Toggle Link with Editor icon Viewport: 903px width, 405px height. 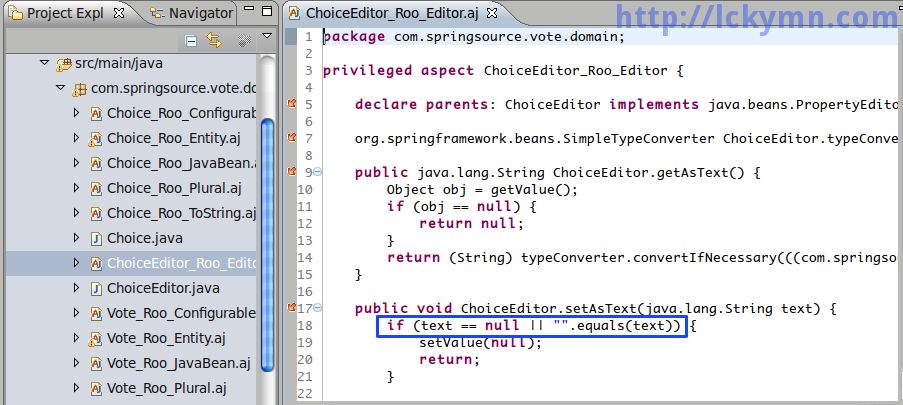214,40
